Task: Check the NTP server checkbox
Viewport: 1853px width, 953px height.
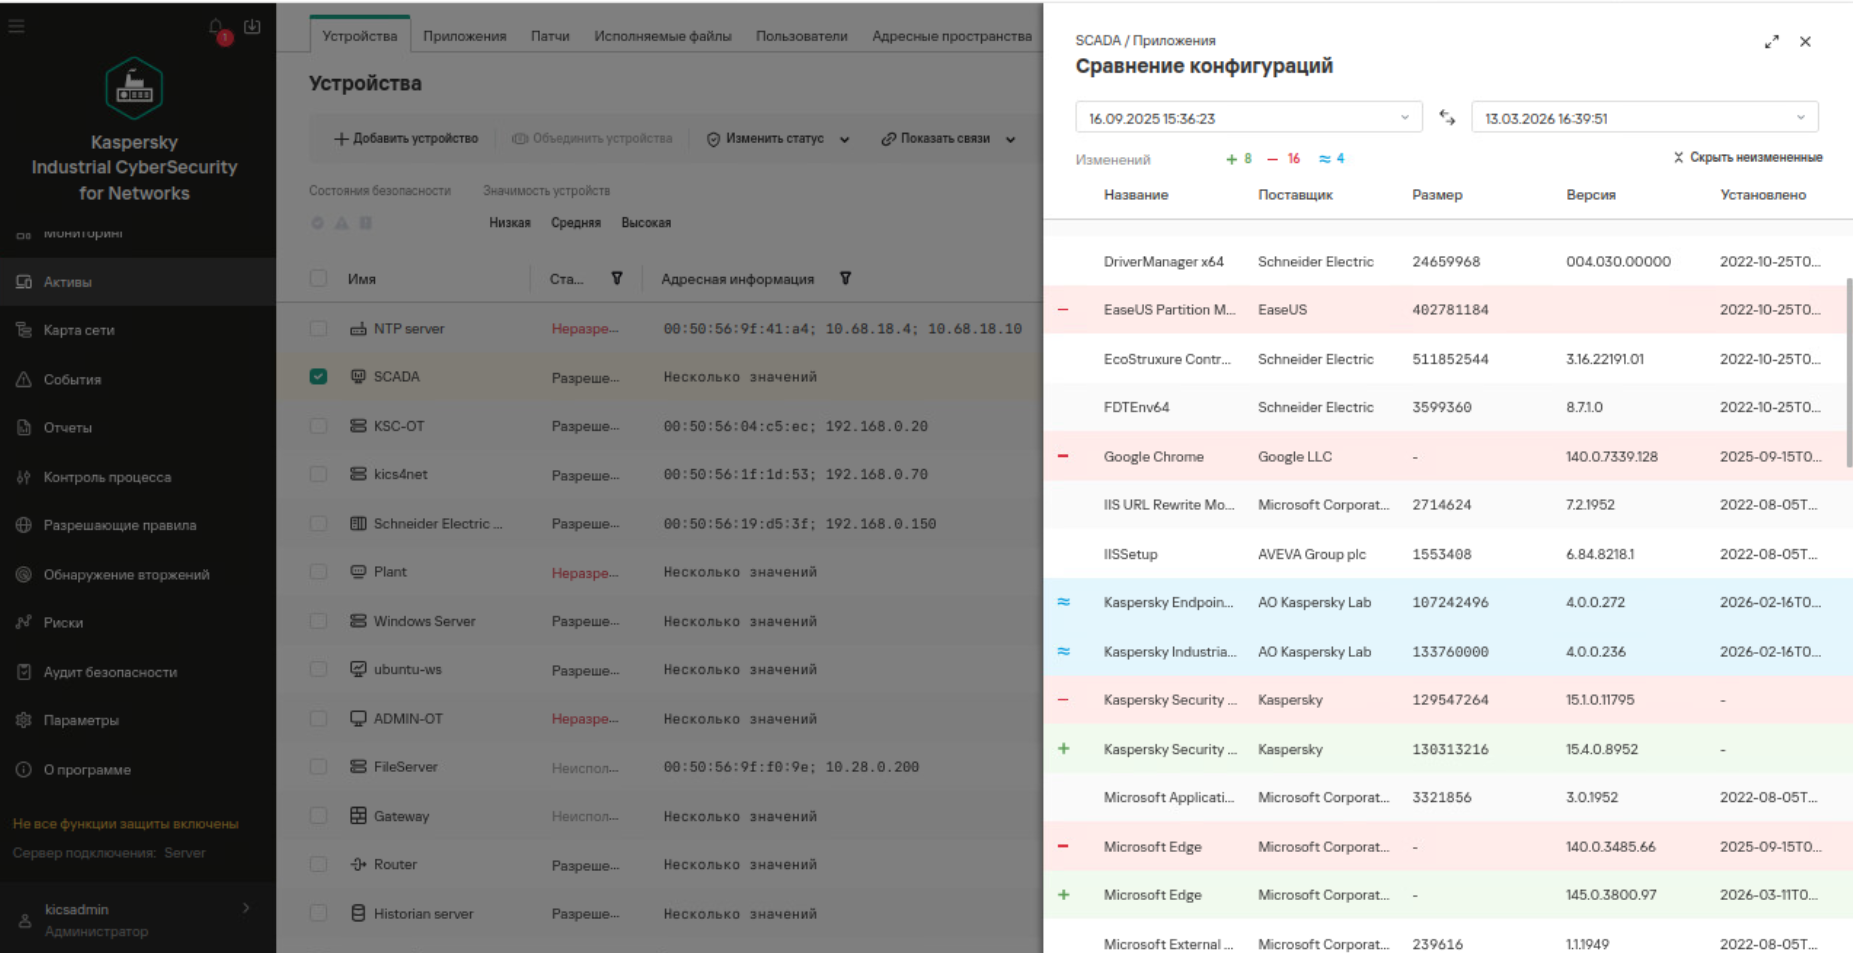Action: 318,329
